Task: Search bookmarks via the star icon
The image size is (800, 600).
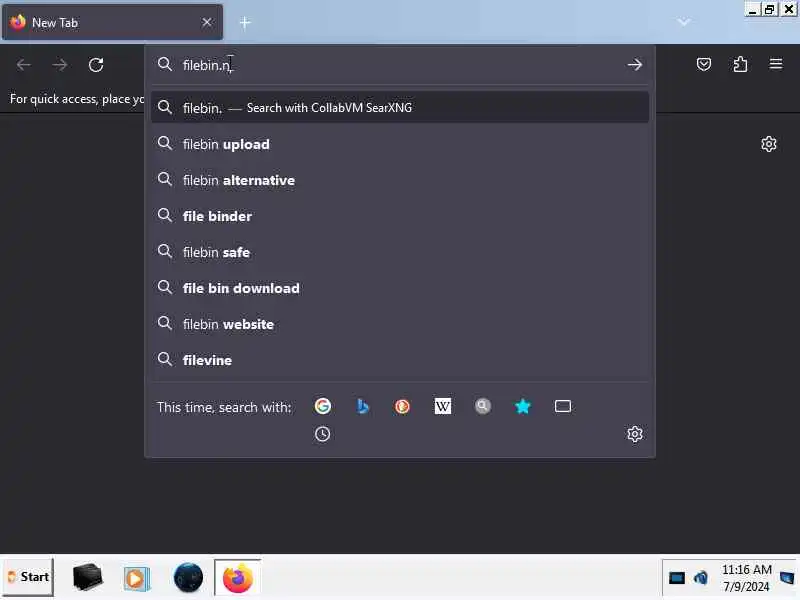Action: (x=522, y=406)
